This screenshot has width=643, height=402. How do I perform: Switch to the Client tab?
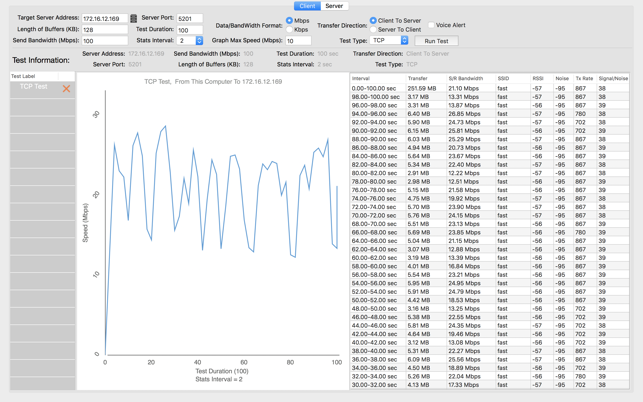[307, 6]
